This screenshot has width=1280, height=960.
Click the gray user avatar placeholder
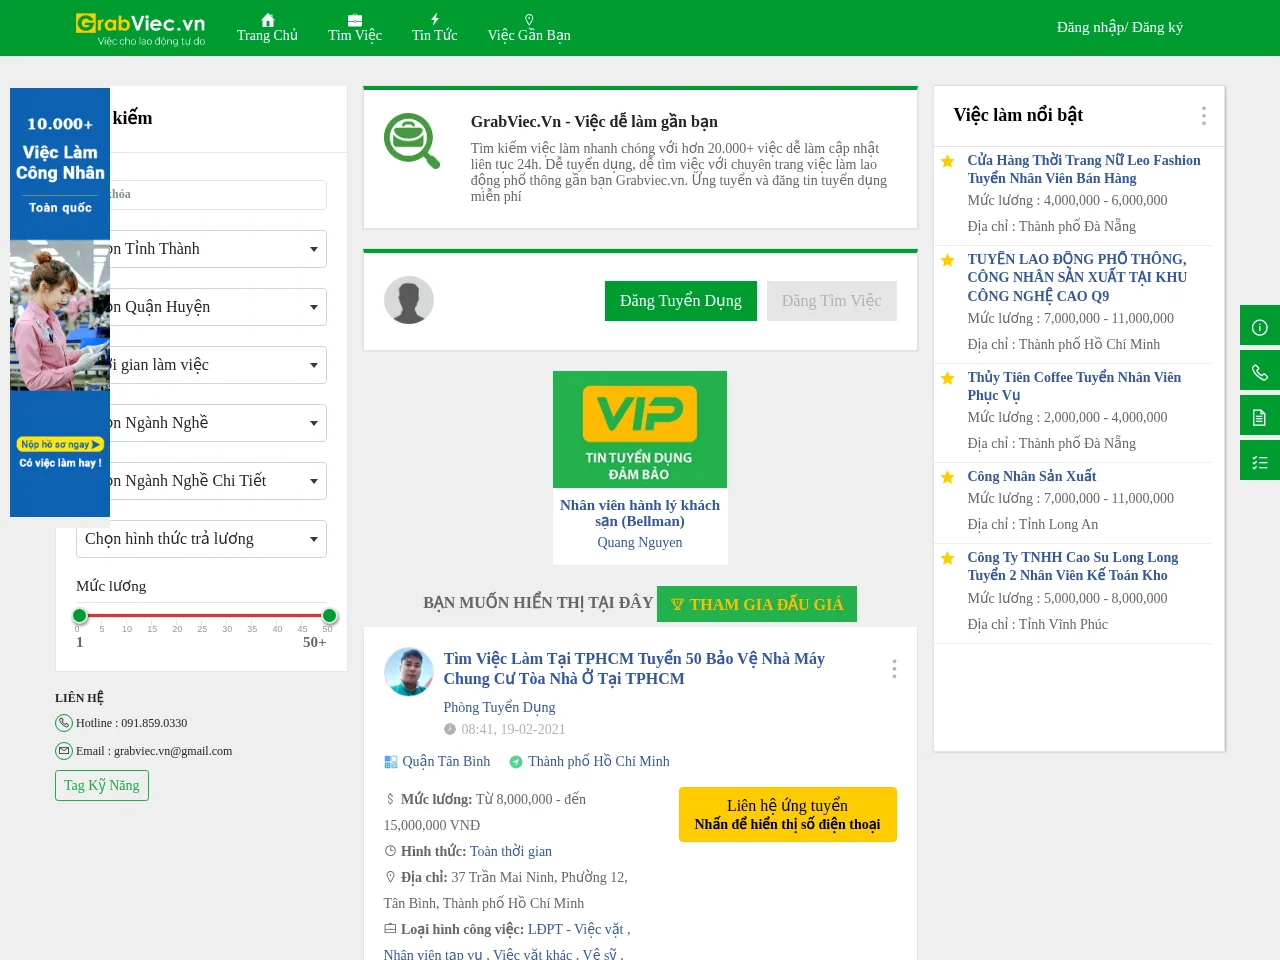(409, 300)
